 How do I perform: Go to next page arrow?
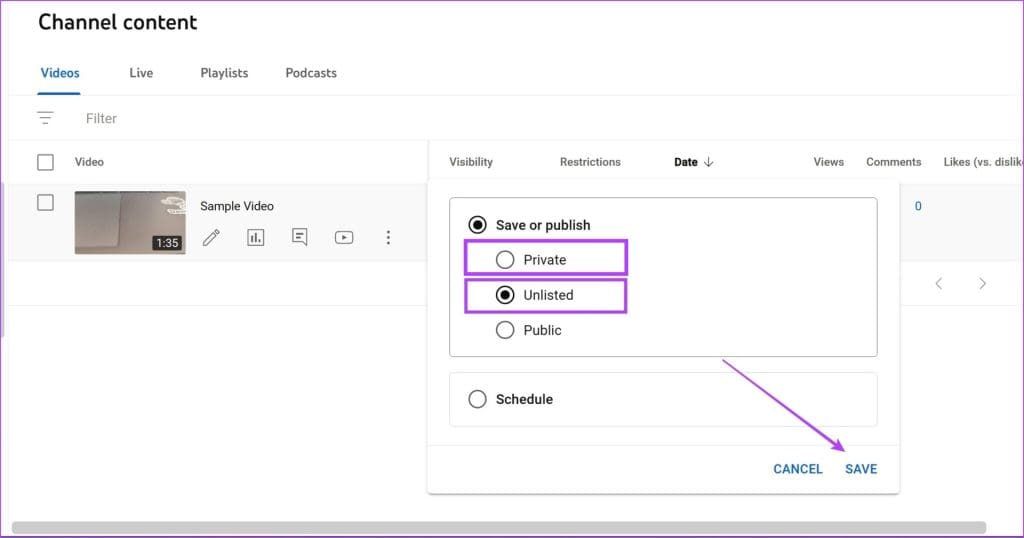pos(982,283)
